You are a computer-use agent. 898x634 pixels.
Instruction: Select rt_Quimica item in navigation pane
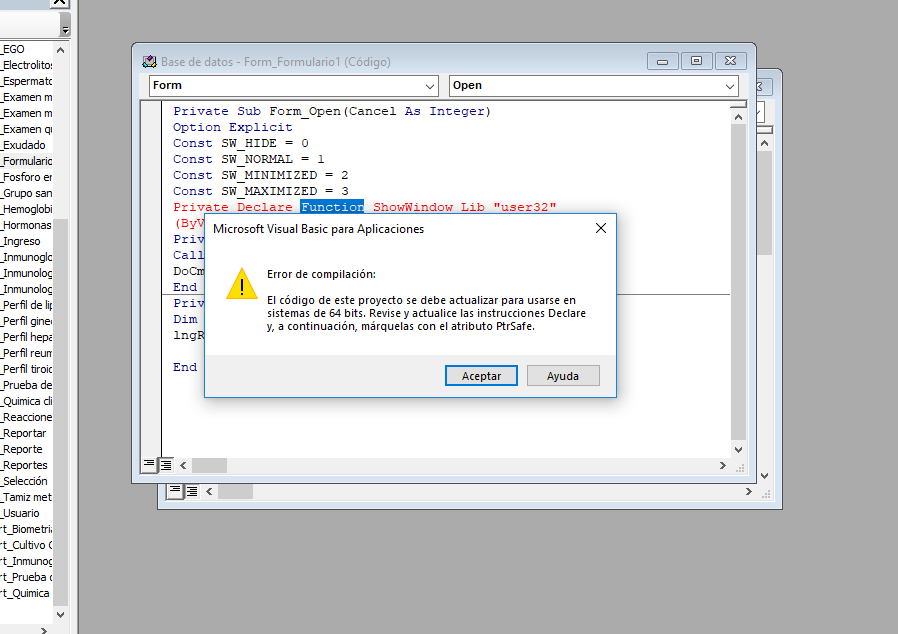(x=25, y=594)
